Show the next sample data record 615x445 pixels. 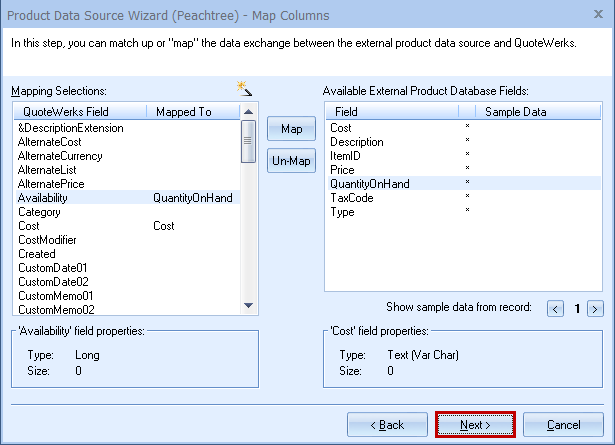[595, 309]
